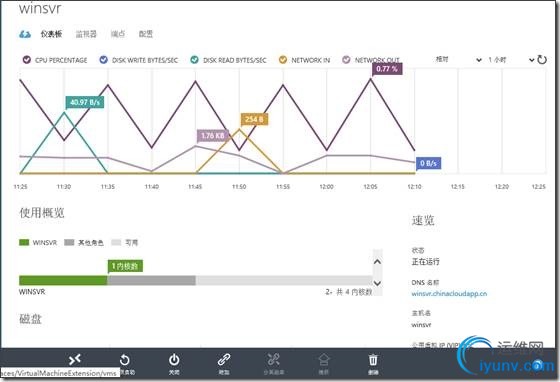Click the 速览 quick glance heading
Screen dimensions: 560x382
point(423,220)
